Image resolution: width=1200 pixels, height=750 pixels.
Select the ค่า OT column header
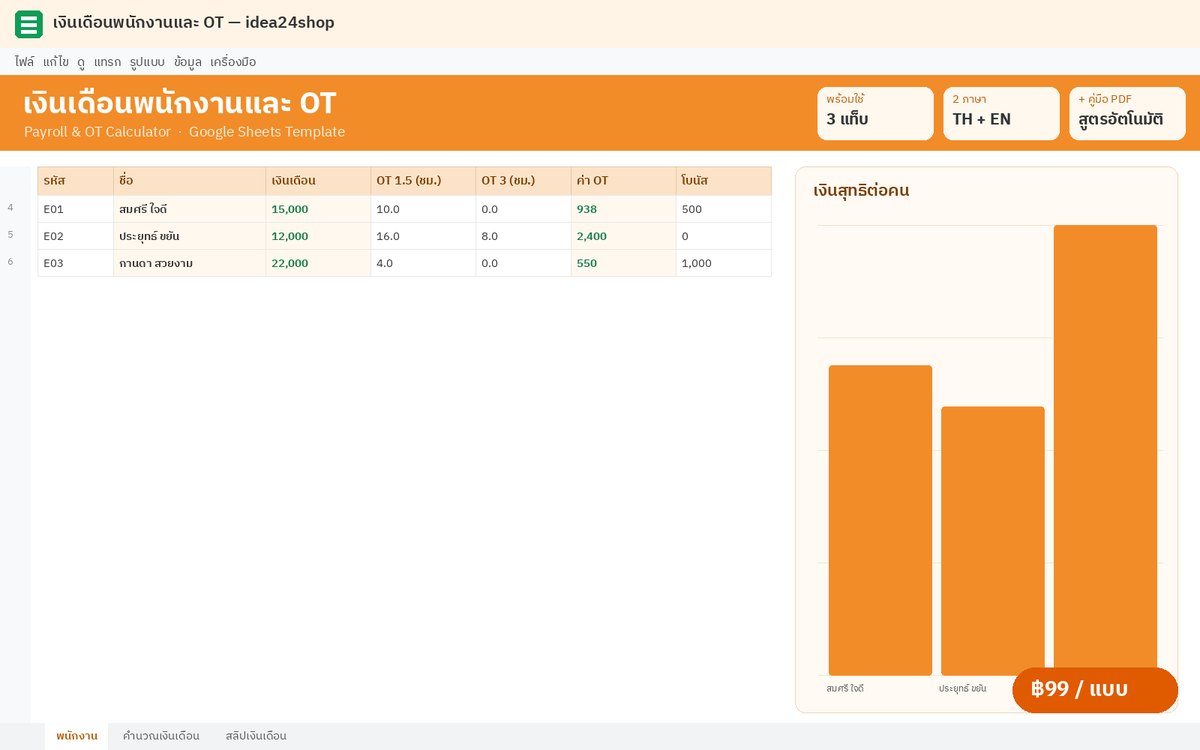click(x=624, y=181)
